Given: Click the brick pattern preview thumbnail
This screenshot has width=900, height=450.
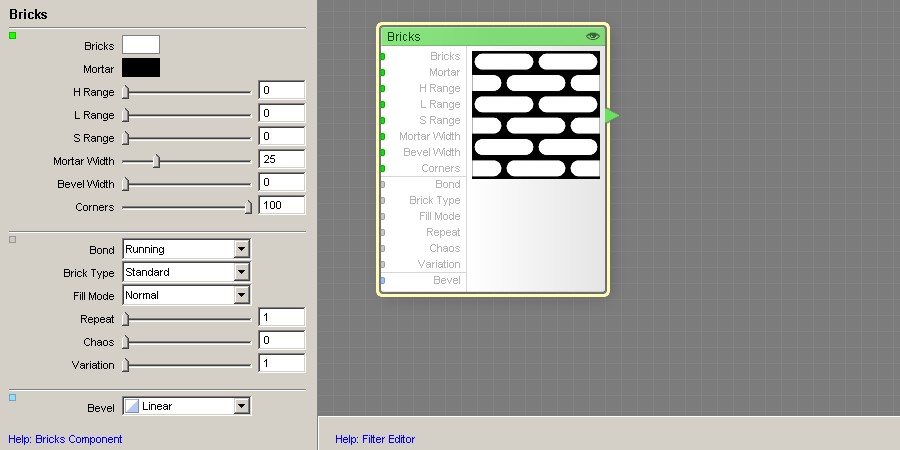Looking at the screenshot, I should coord(536,115).
